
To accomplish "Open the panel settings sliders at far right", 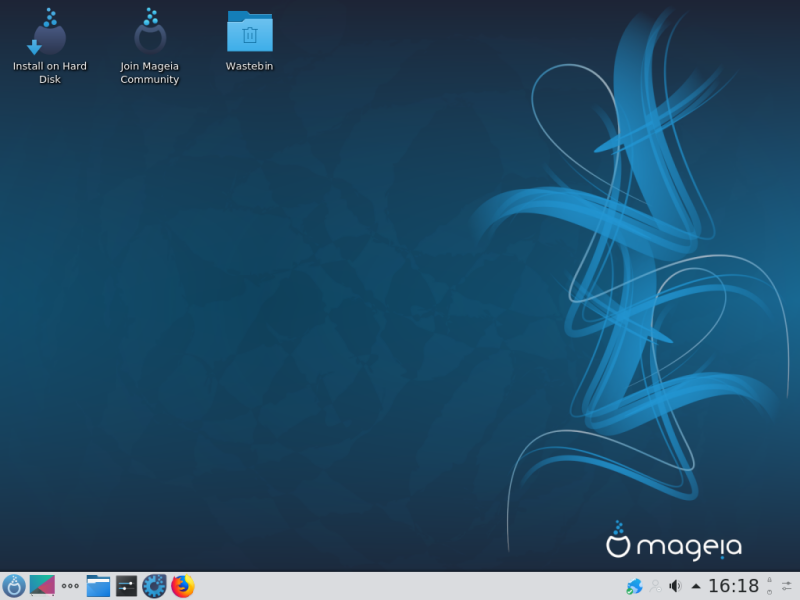I will (x=787, y=586).
